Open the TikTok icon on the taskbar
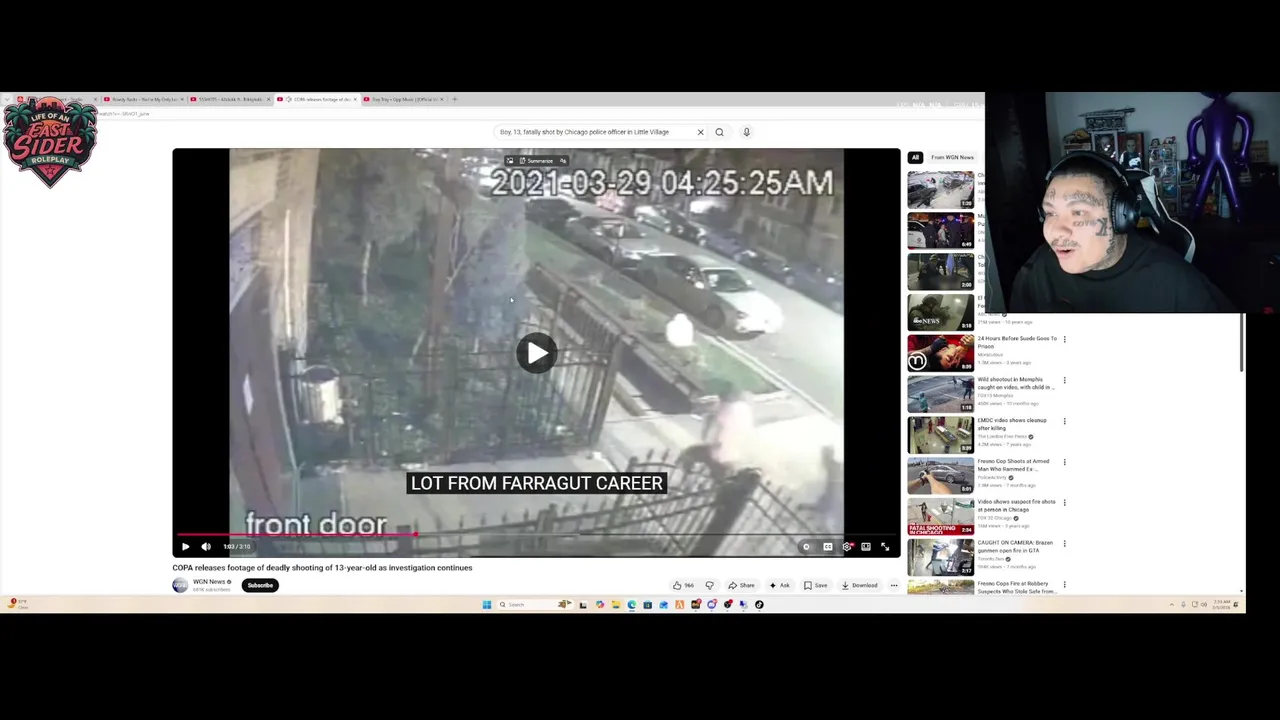1280x720 pixels. [759, 604]
